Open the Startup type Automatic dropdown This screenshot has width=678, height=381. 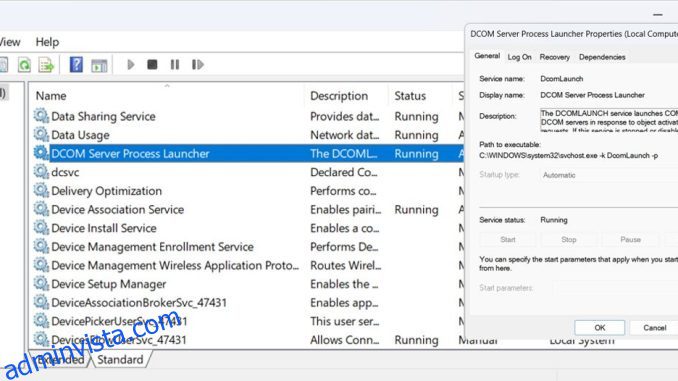coord(609,175)
